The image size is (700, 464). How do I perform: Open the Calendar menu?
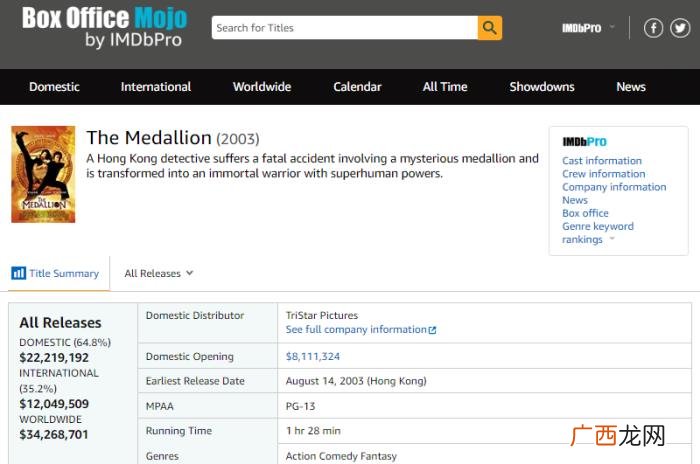click(x=357, y=87)
